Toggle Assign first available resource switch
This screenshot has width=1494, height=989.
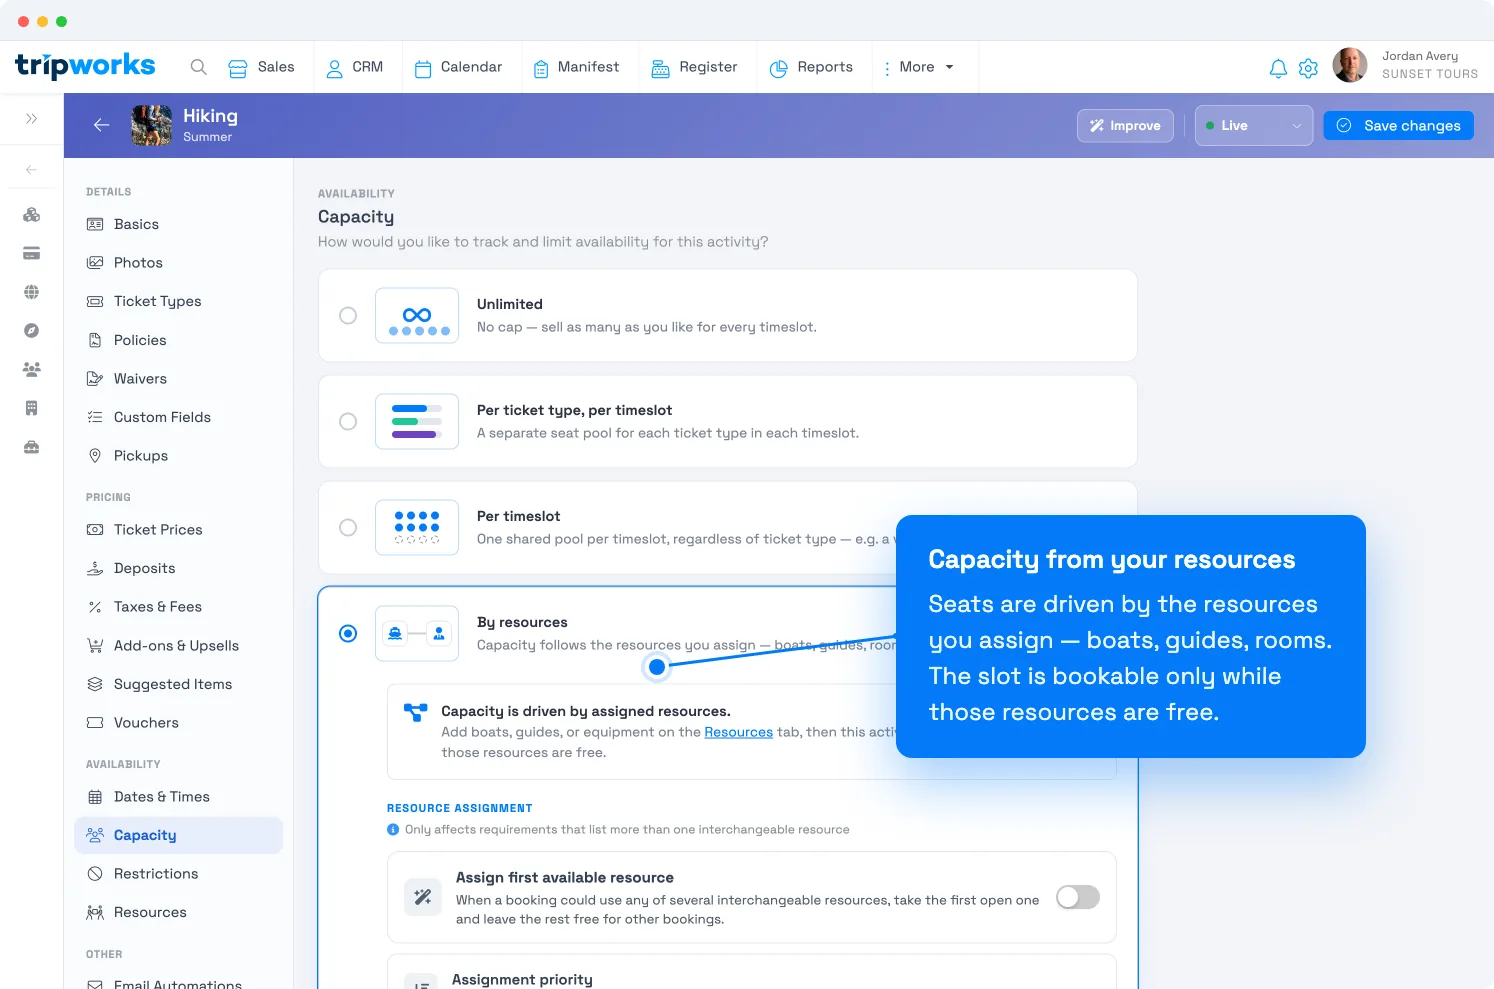coord(1078,897)
